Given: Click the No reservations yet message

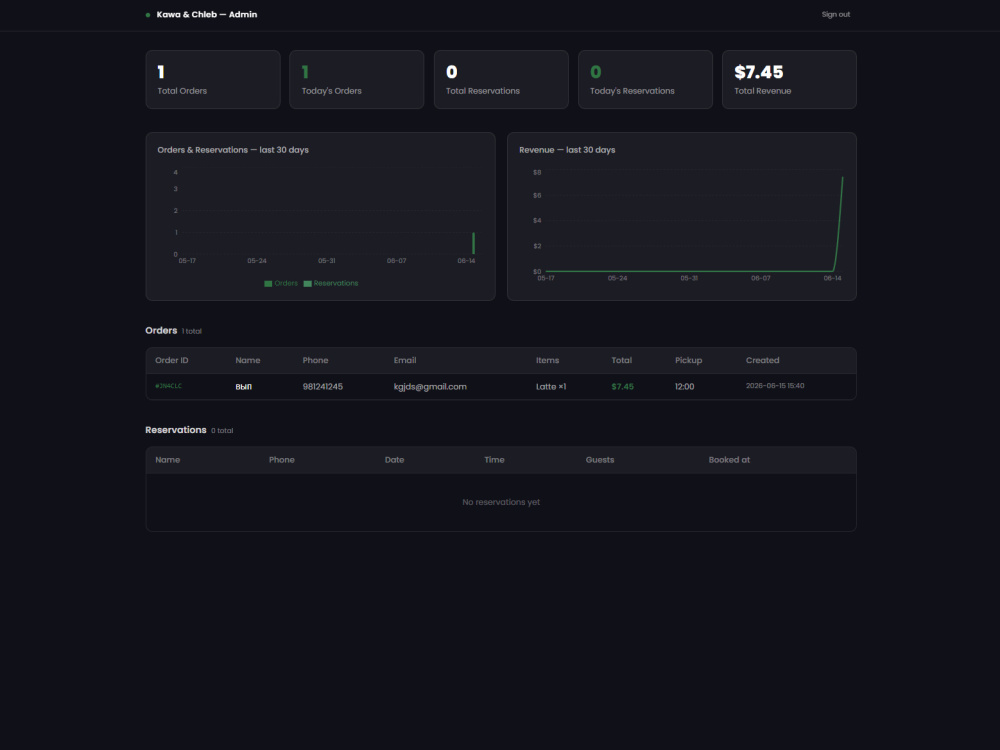Looking at the screenshot, I should (501, 503).
